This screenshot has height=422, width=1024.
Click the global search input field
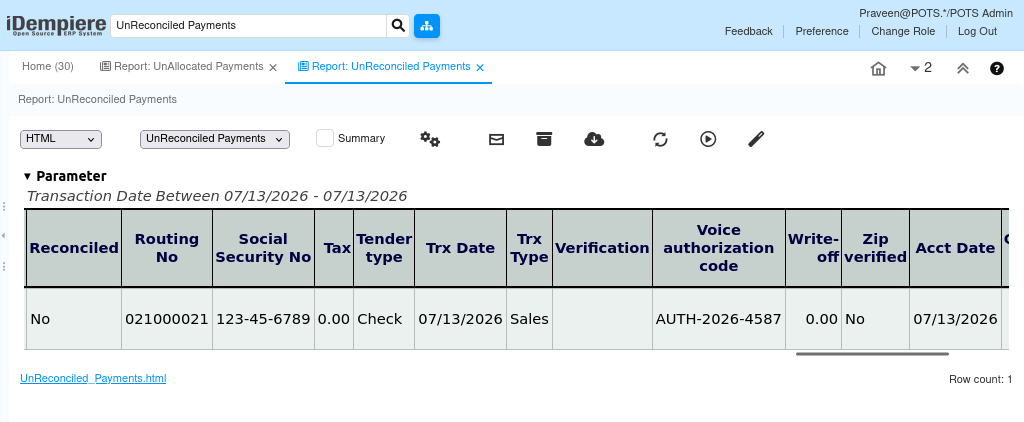click(249, 26)
